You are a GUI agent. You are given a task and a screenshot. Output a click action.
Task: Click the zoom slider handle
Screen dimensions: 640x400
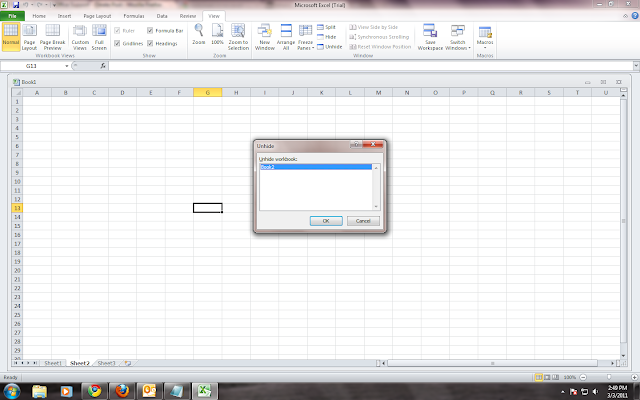click(x=609, y=377)
